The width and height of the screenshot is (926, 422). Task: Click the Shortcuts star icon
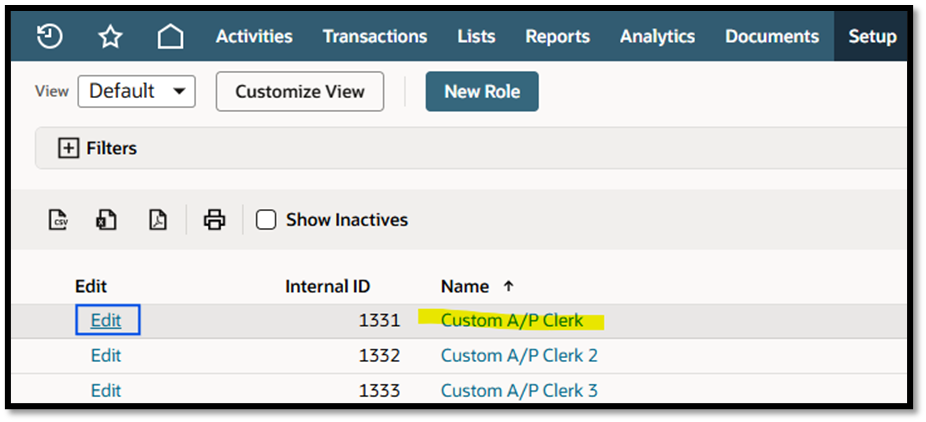[x=110, y=38]
